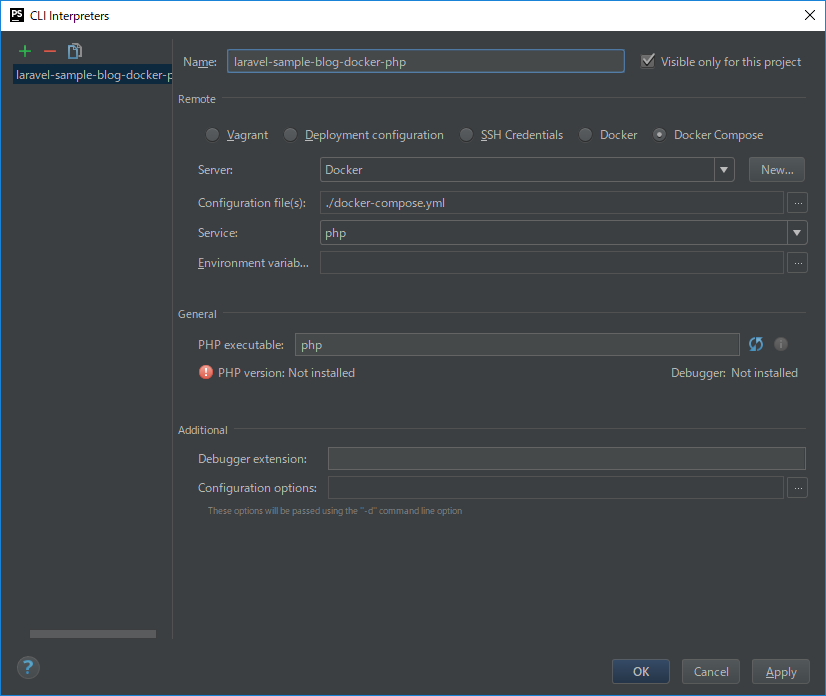Click the General section heading
Image resolution: width=826 pixels, height=696 pixels.
197,314
